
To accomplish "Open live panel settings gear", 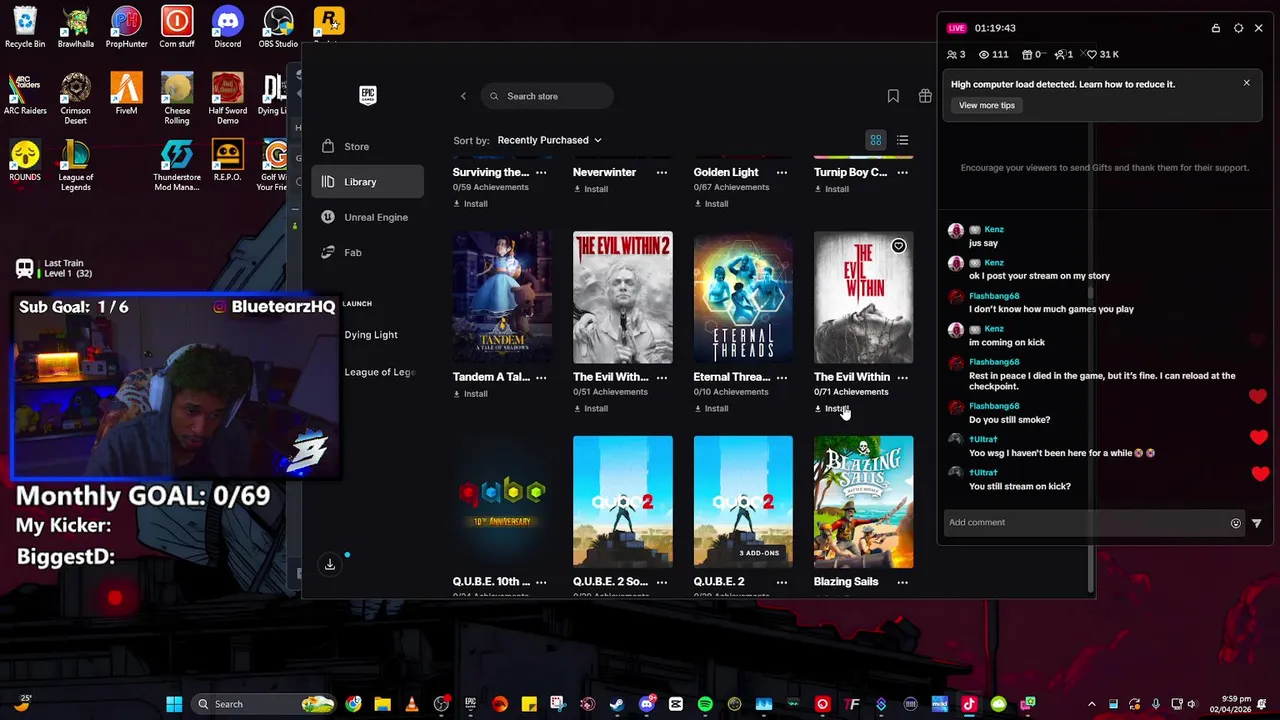I will coord(1238,28).
